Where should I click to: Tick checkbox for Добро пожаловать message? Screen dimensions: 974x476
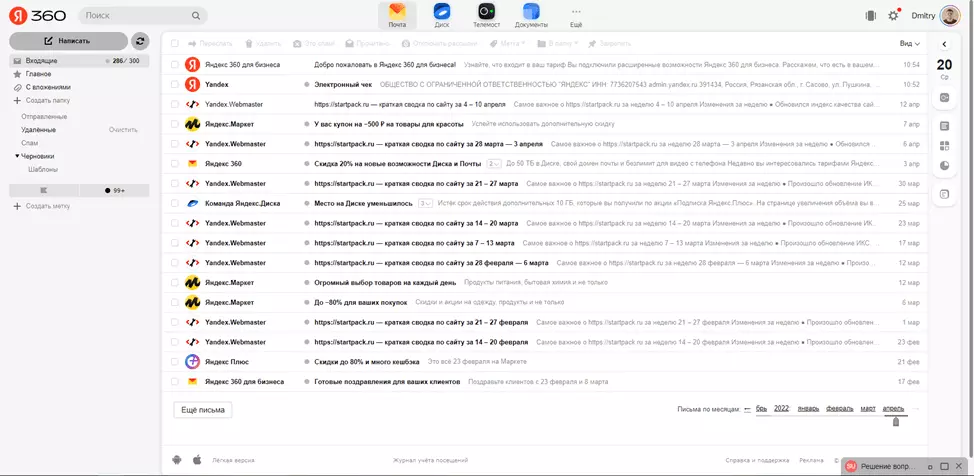175,65
